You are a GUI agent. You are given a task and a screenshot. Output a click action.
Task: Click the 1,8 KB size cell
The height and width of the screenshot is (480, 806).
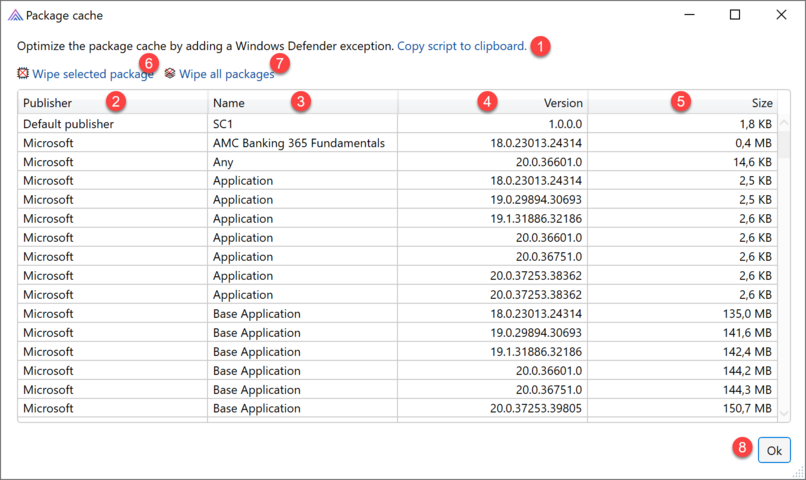click(683, 124)
